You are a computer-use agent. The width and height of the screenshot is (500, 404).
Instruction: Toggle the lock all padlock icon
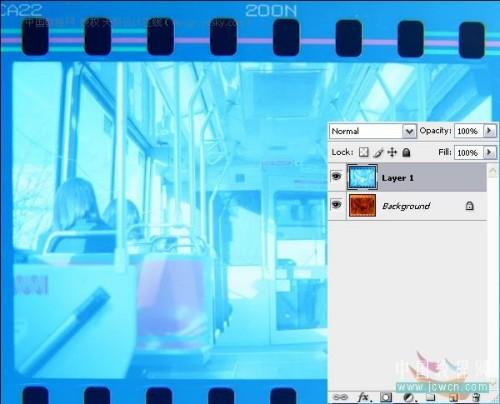point(406,152)
